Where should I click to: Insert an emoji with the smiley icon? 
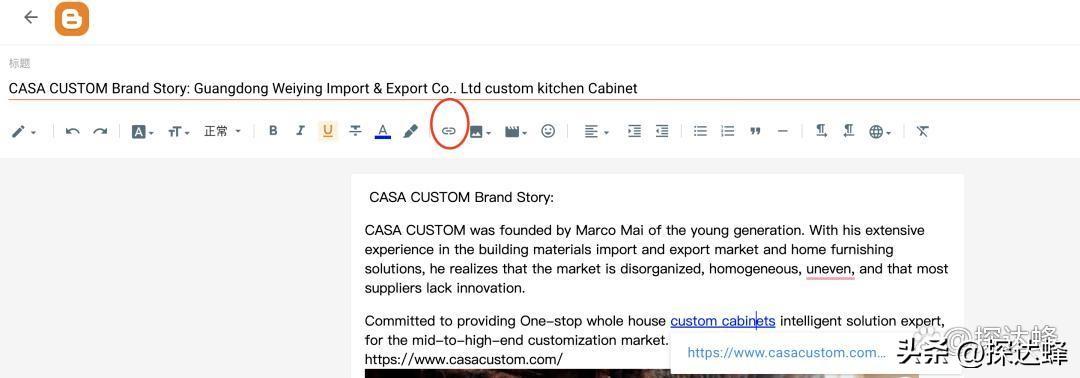click(x=548, y=131)
